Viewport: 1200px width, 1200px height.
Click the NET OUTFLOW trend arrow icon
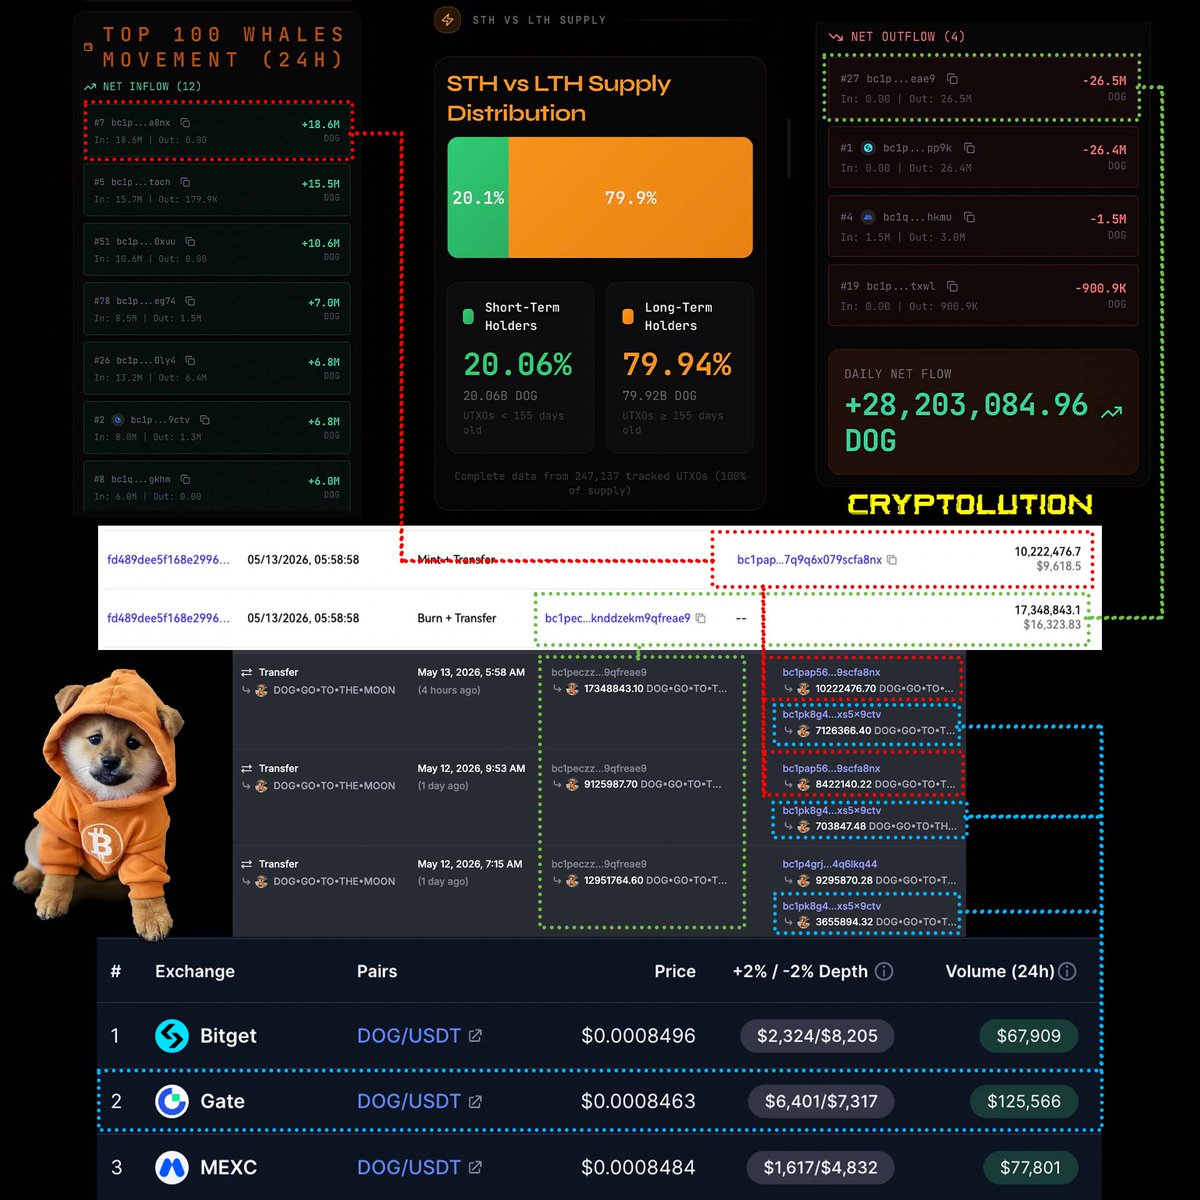pos(836,37)
